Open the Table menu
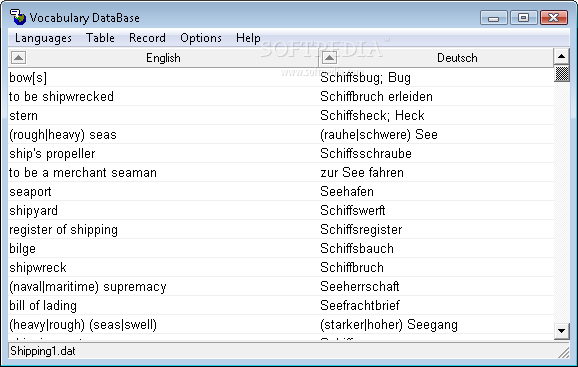The height and width of the screenshot is (367, 578). [100, 38]
